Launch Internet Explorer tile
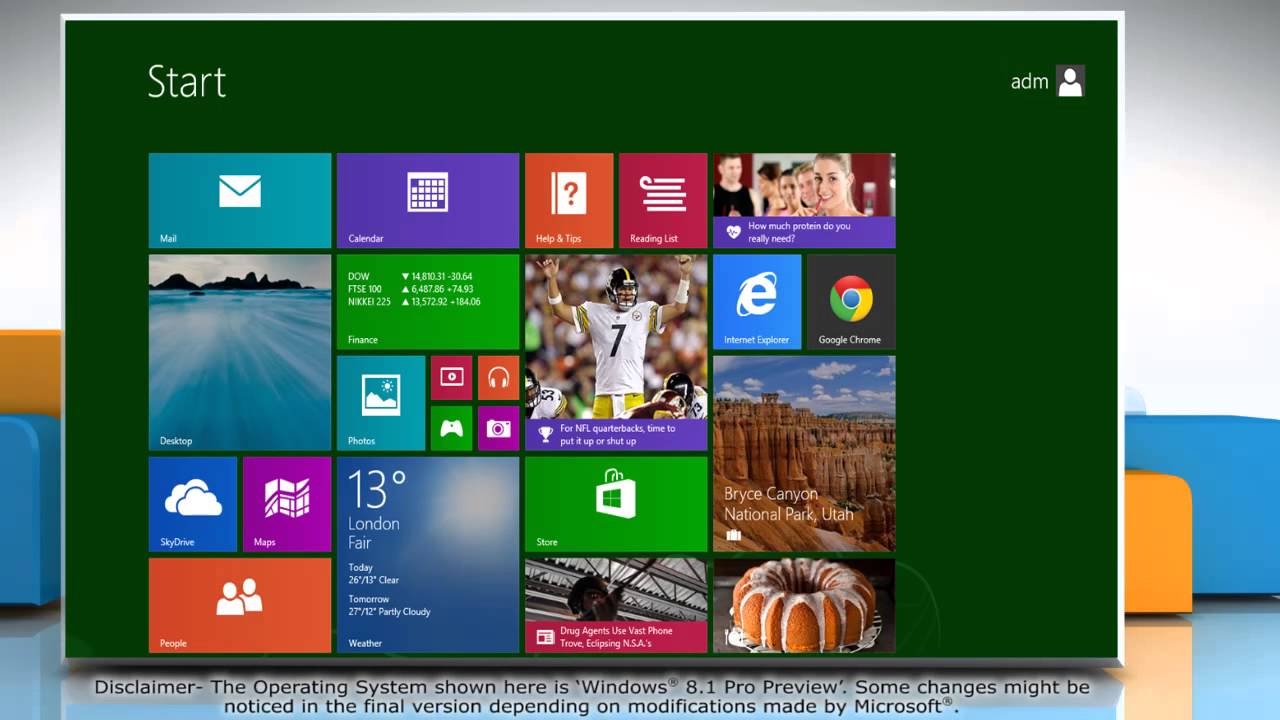This screenshot has height=720, width=1280. [x=757, y=301]
